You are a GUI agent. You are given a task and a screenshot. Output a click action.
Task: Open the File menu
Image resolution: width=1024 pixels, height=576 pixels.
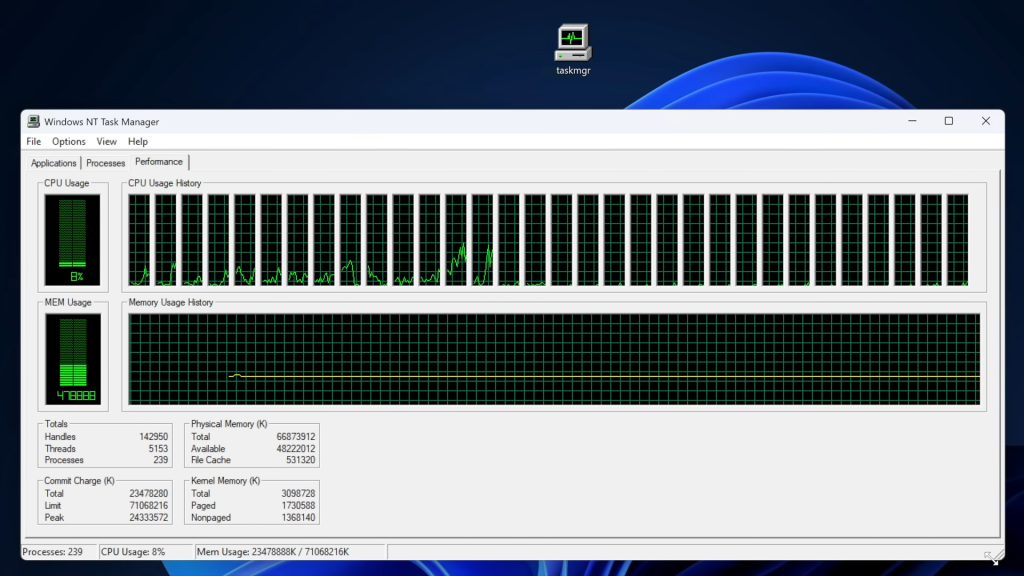(x=34, y=142)
